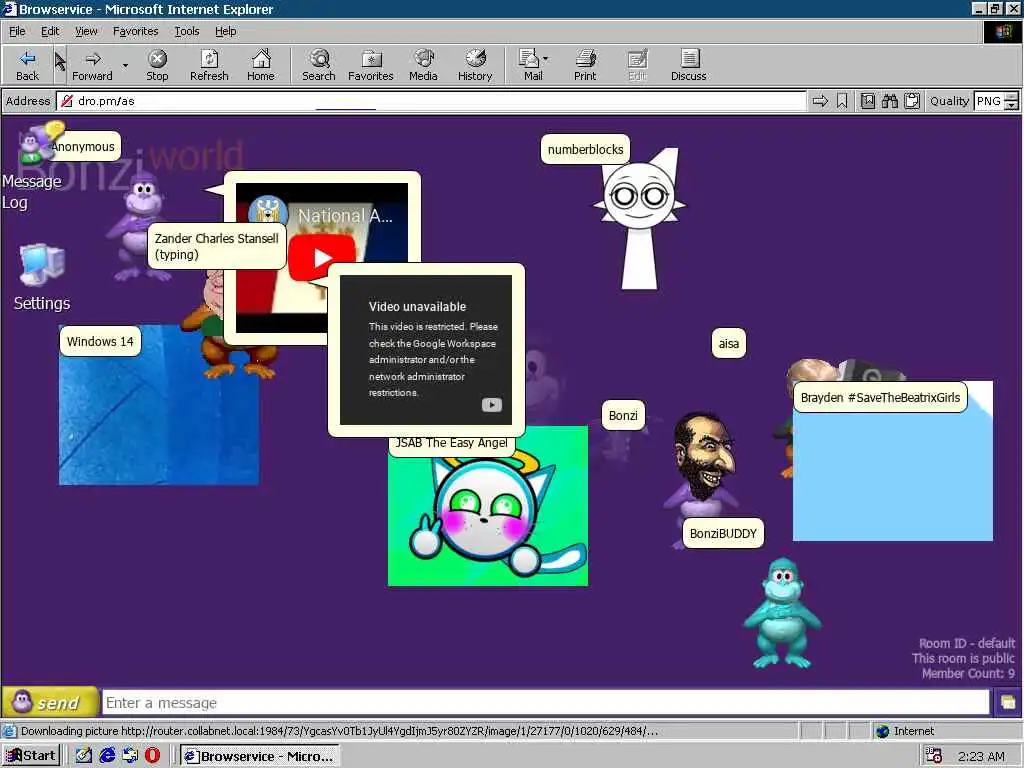This screenshot has width=1024, height=768.
Task: Open the Favorites menu
Action: [135, 31]
